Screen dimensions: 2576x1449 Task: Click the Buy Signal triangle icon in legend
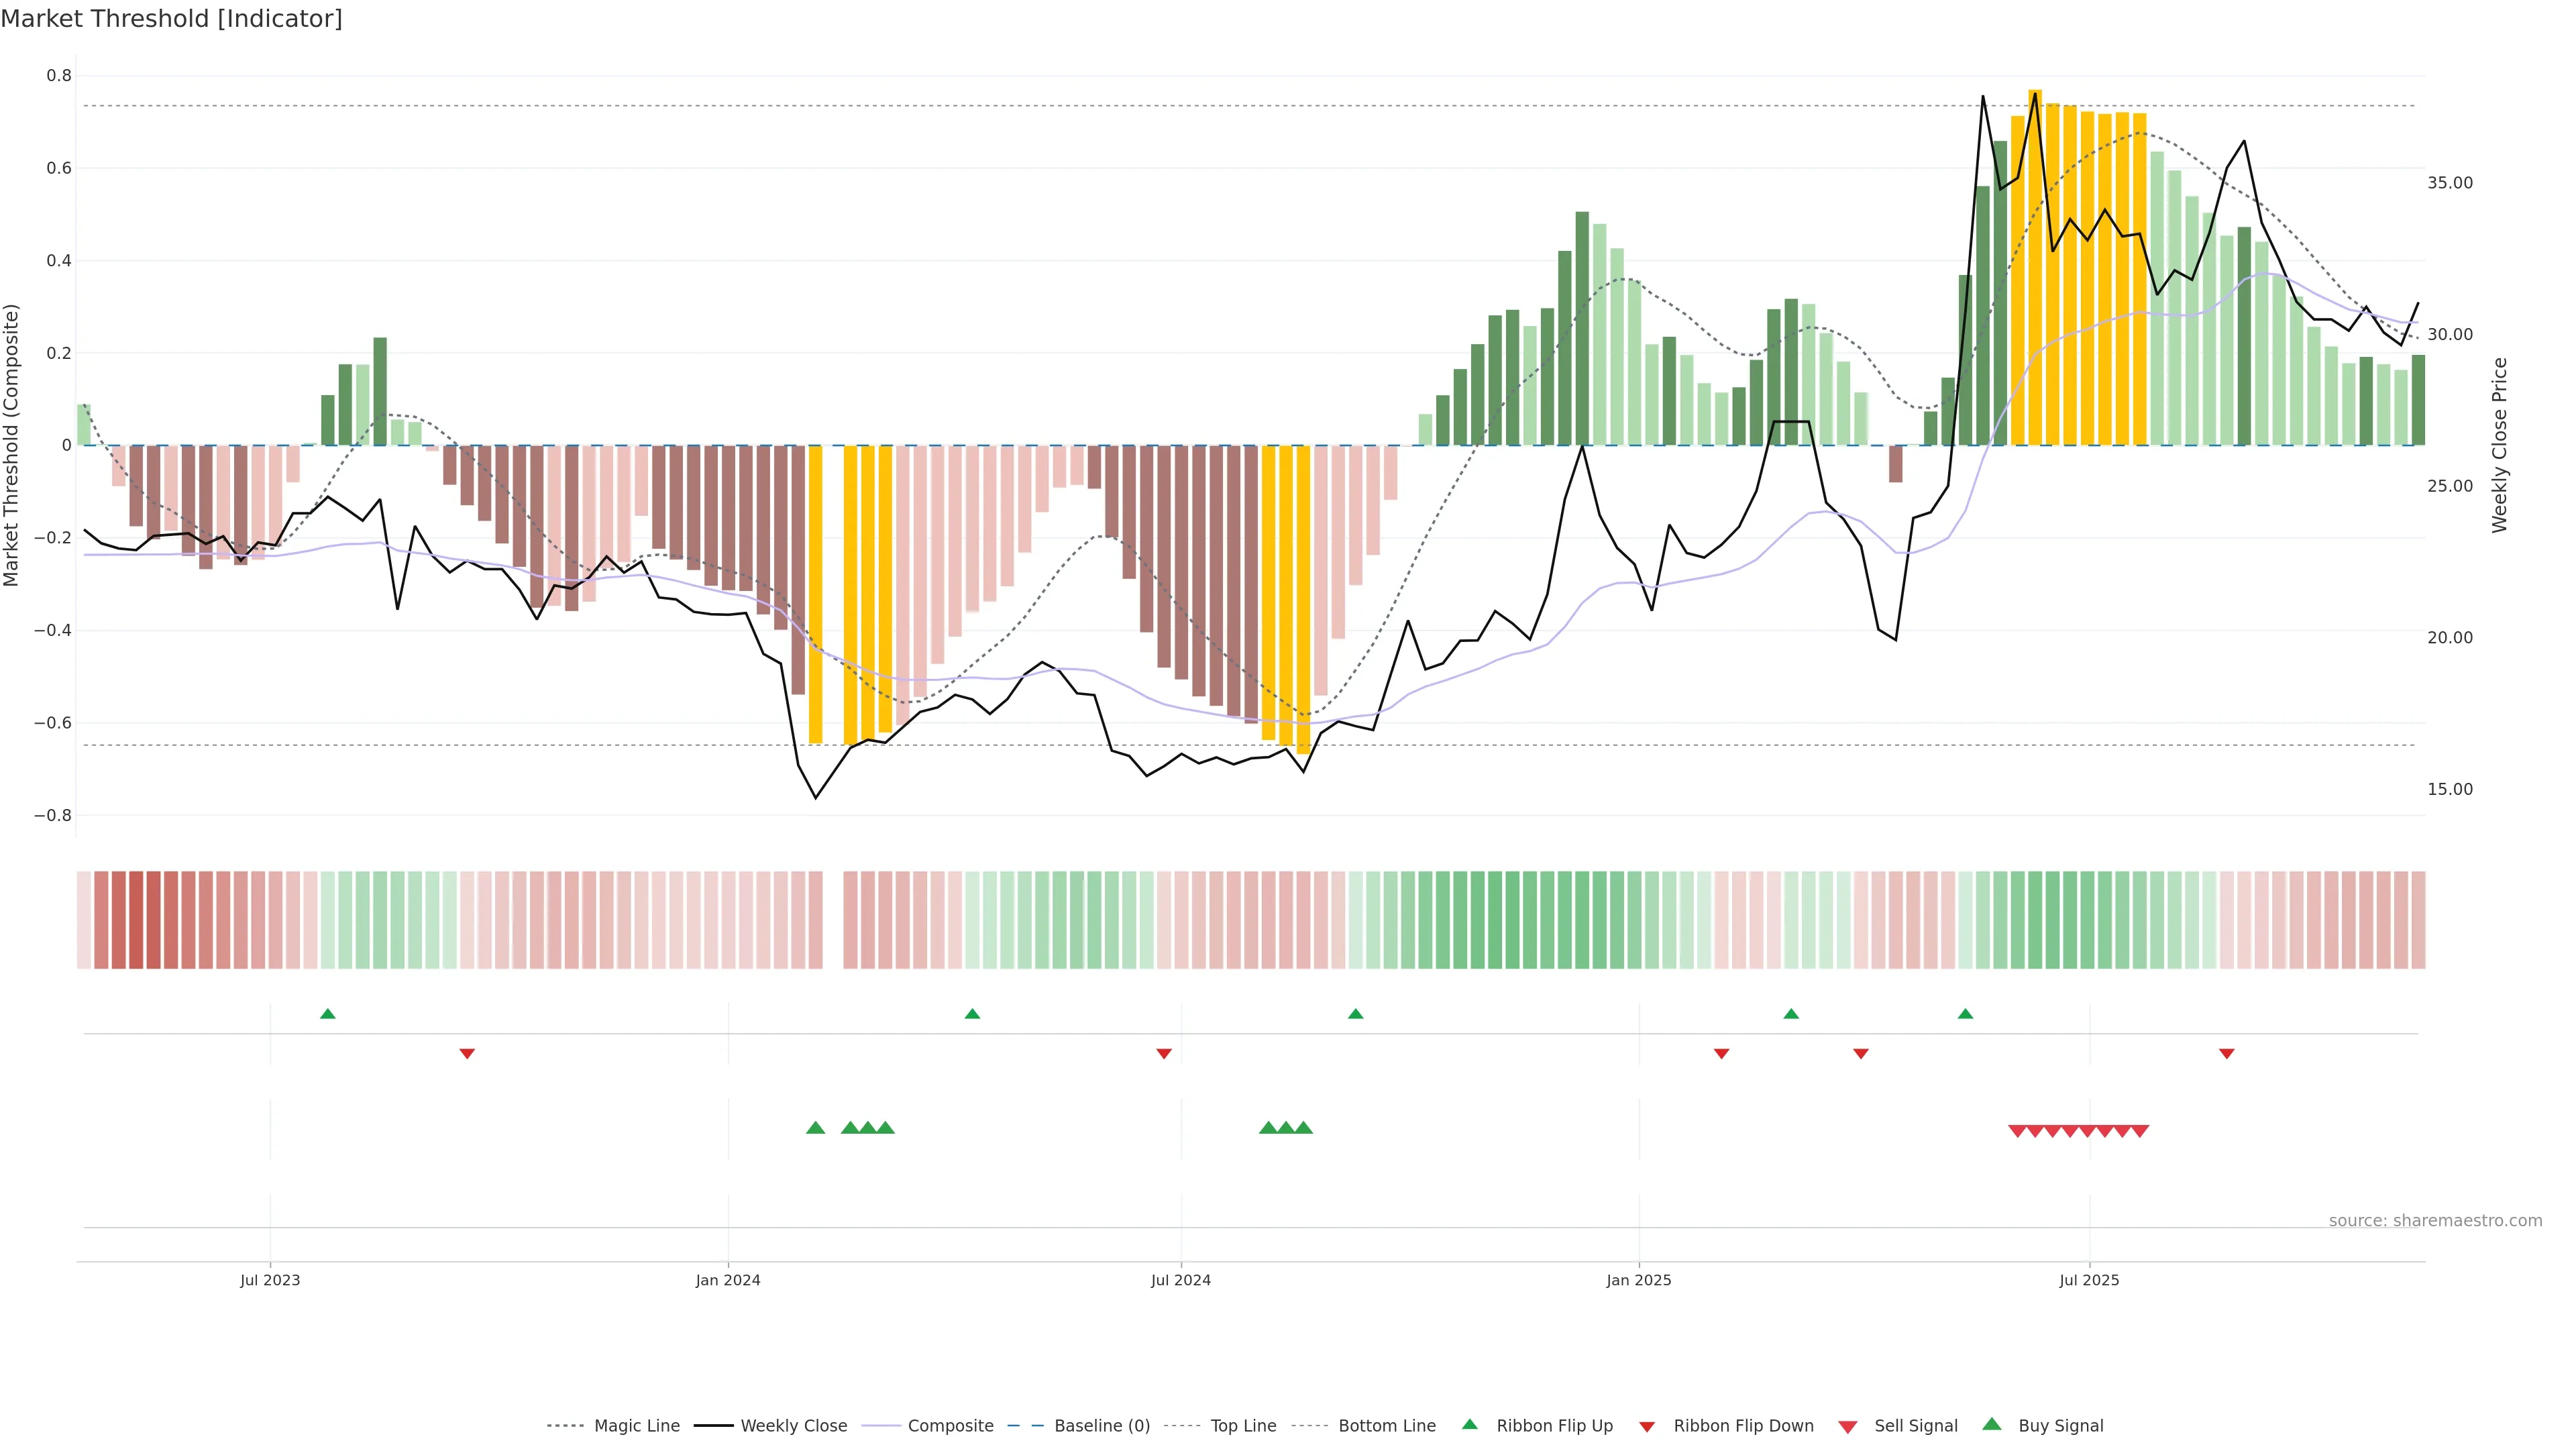[x=1991, y=1424]
